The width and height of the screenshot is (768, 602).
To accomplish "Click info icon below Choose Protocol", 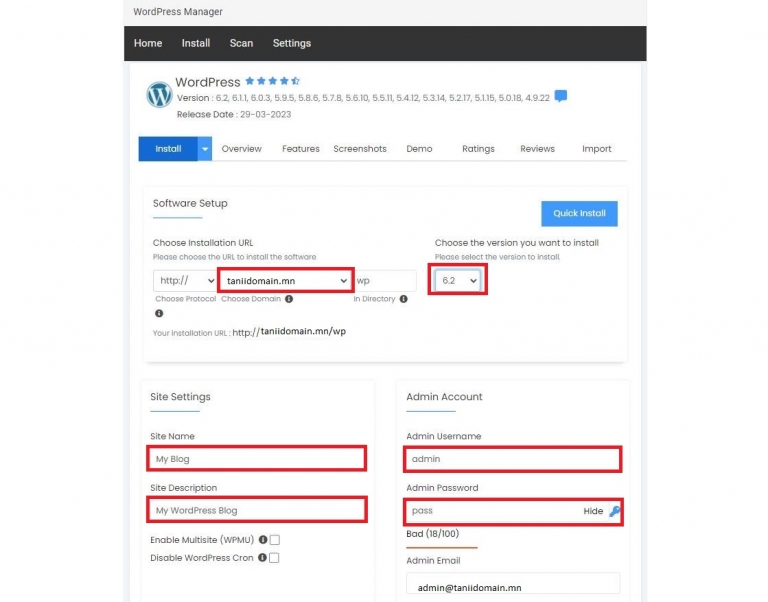I will tap(159, 313).
